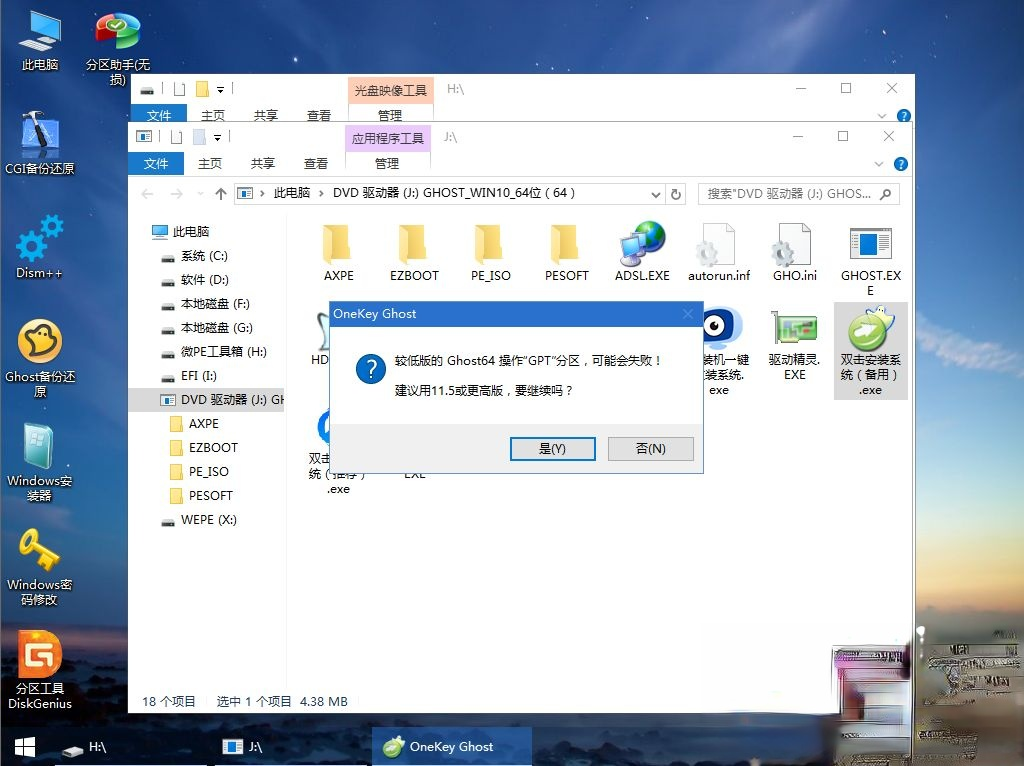Select the EZBOOT subfolder in navigation tree
Viewport: 1024px width, 766px height.
pyautogui.click(x=213, y=448)
